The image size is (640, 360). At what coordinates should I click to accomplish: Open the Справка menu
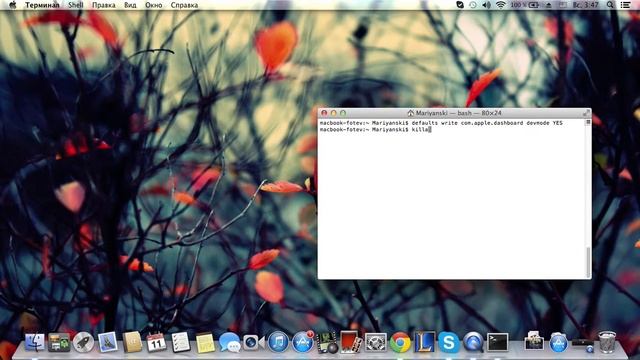[x=184, y=5]
